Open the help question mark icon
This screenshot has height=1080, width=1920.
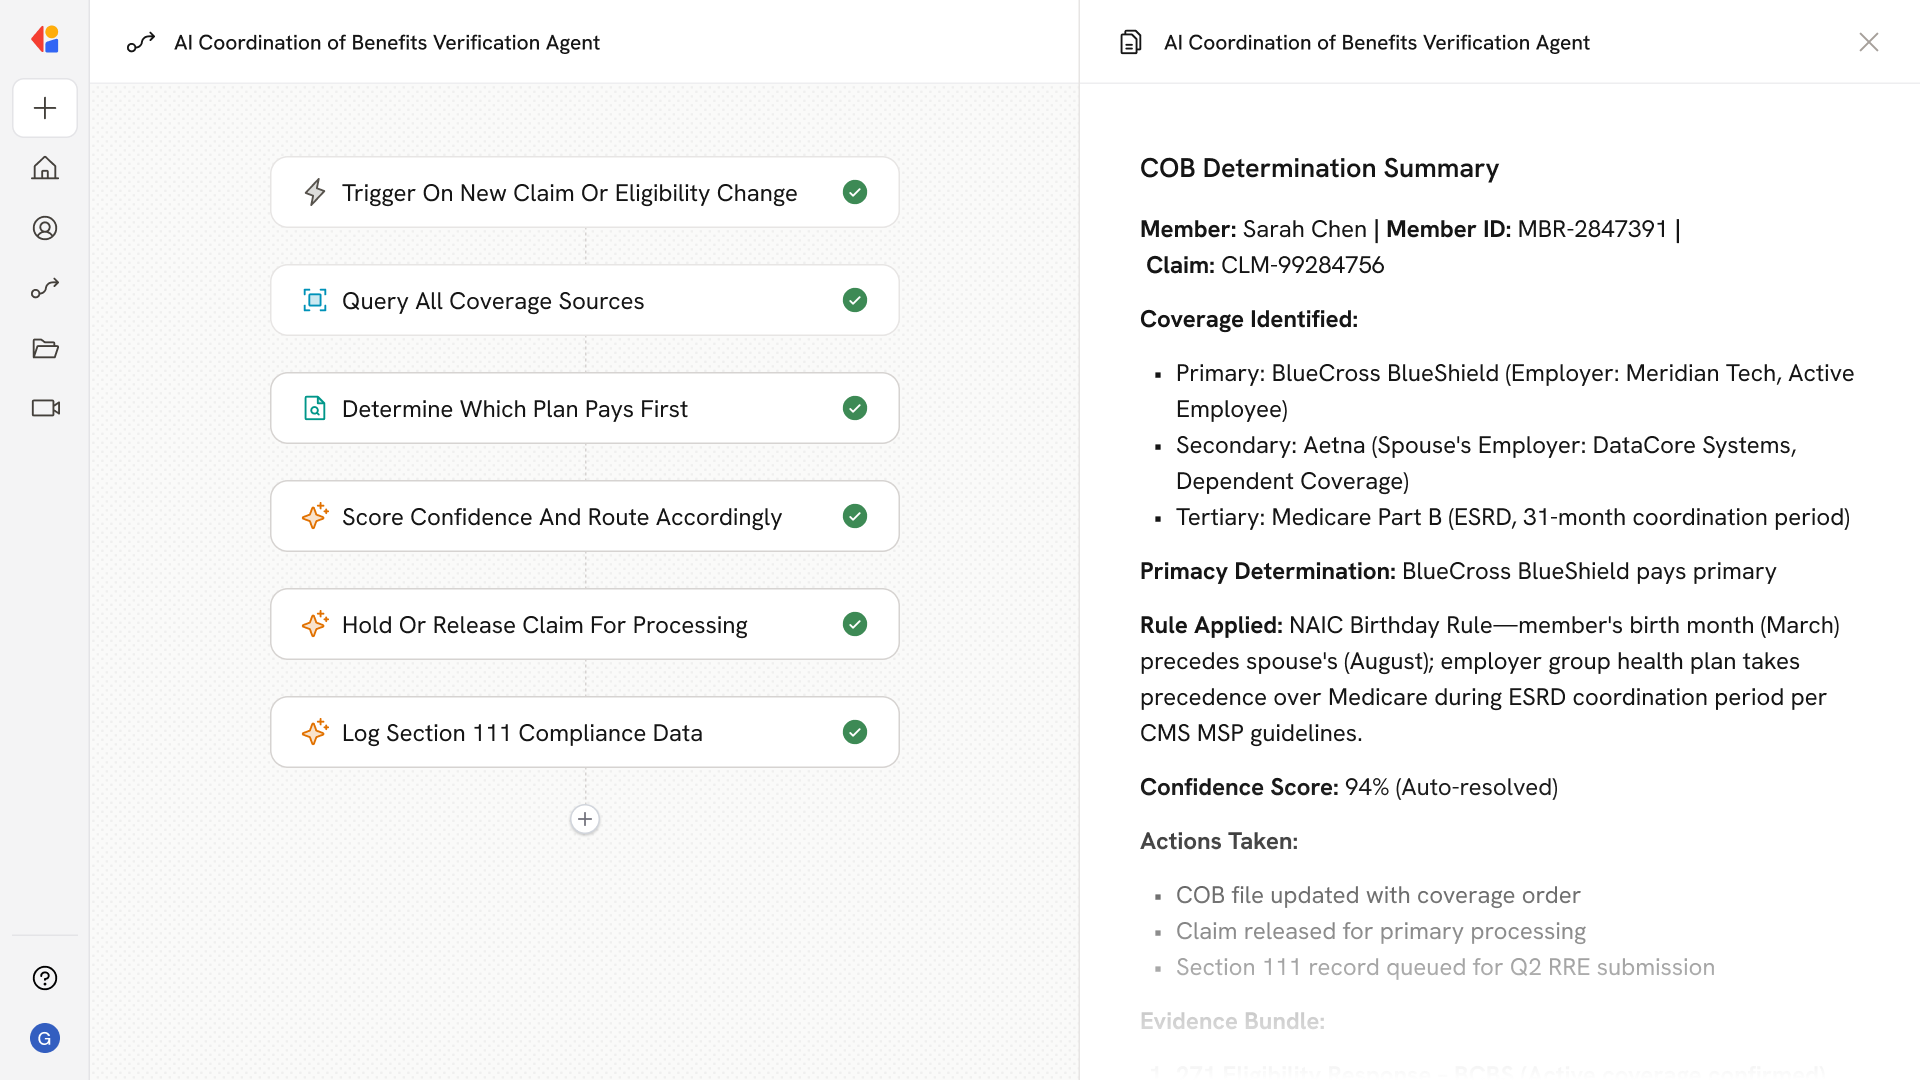pyautogui.click(x=45, y=978)
